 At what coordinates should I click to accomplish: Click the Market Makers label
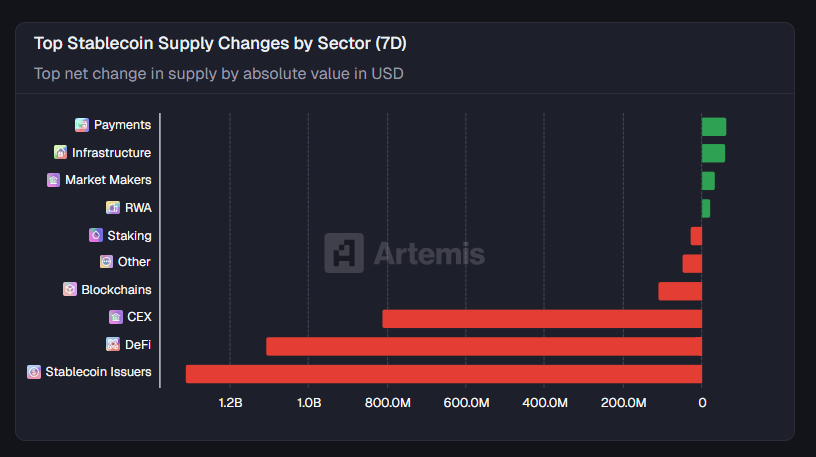(108, 180)
